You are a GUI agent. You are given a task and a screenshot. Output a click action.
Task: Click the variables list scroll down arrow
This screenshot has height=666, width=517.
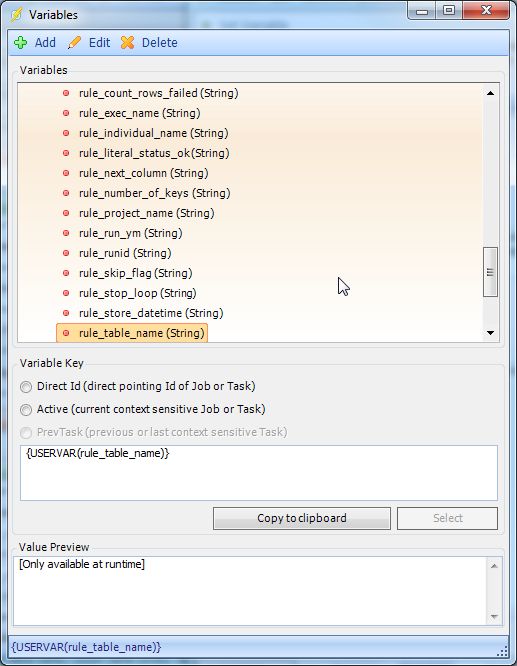(x=490, y=333)
